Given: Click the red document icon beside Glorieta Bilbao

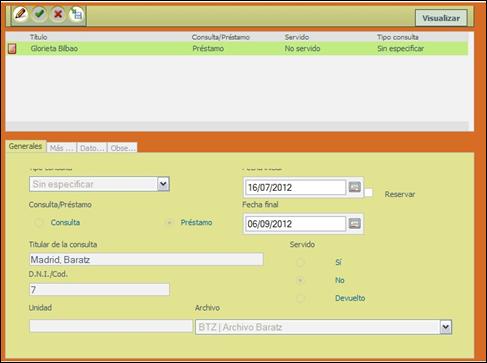Looking at the screenshot, I should click(12, 49).
